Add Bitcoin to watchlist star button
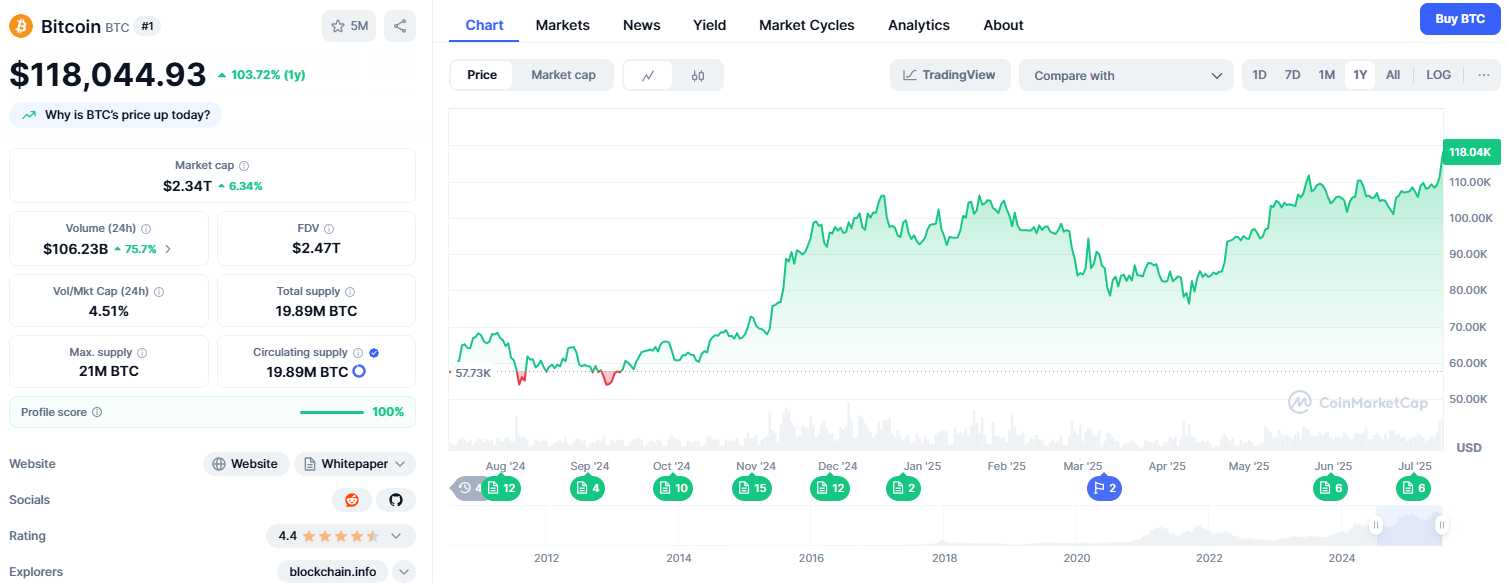This screenshot has width=1507, height=583. coord(349,26)
